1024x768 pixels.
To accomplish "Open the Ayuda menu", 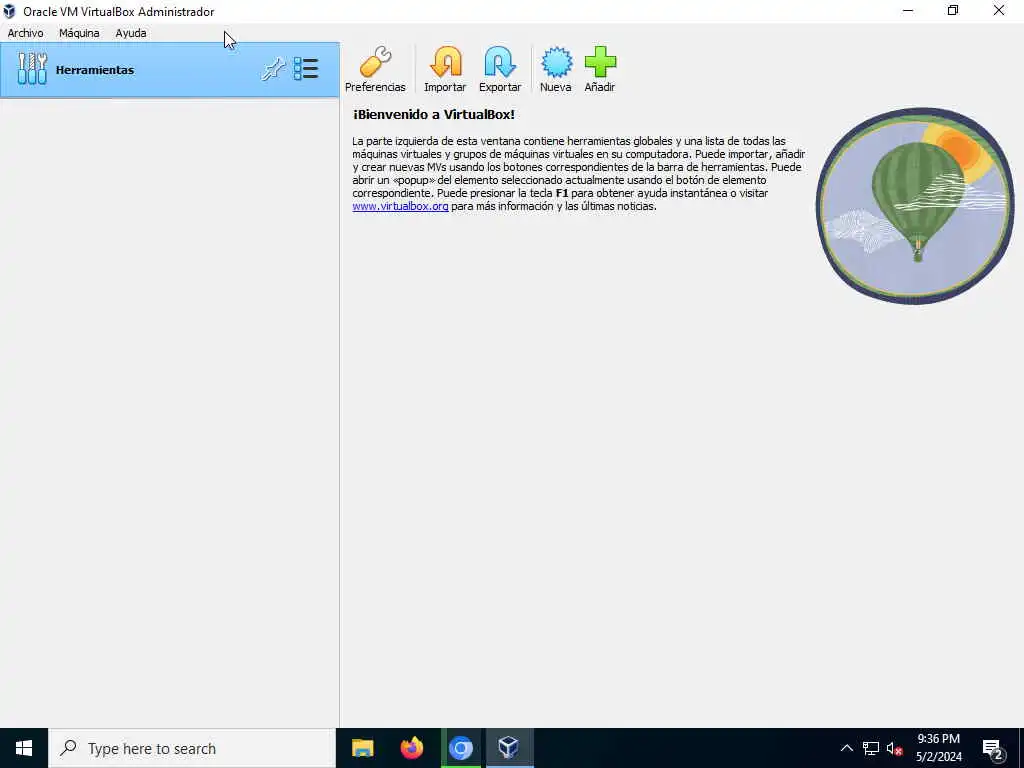I will 131,33.
